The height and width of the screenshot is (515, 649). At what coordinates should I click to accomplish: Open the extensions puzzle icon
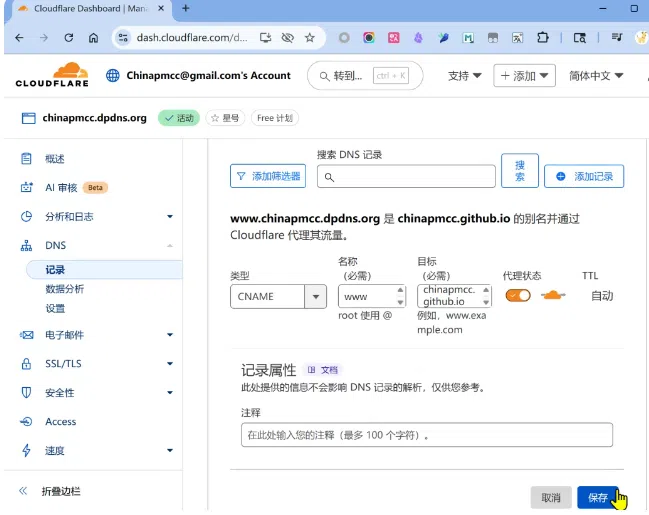click(x=543, y=38)
